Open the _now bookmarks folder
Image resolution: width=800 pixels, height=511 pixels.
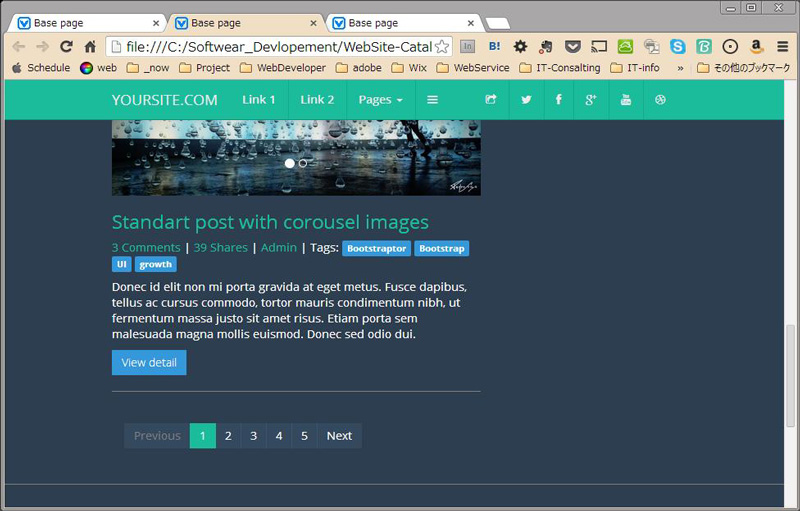coord(148,68)
